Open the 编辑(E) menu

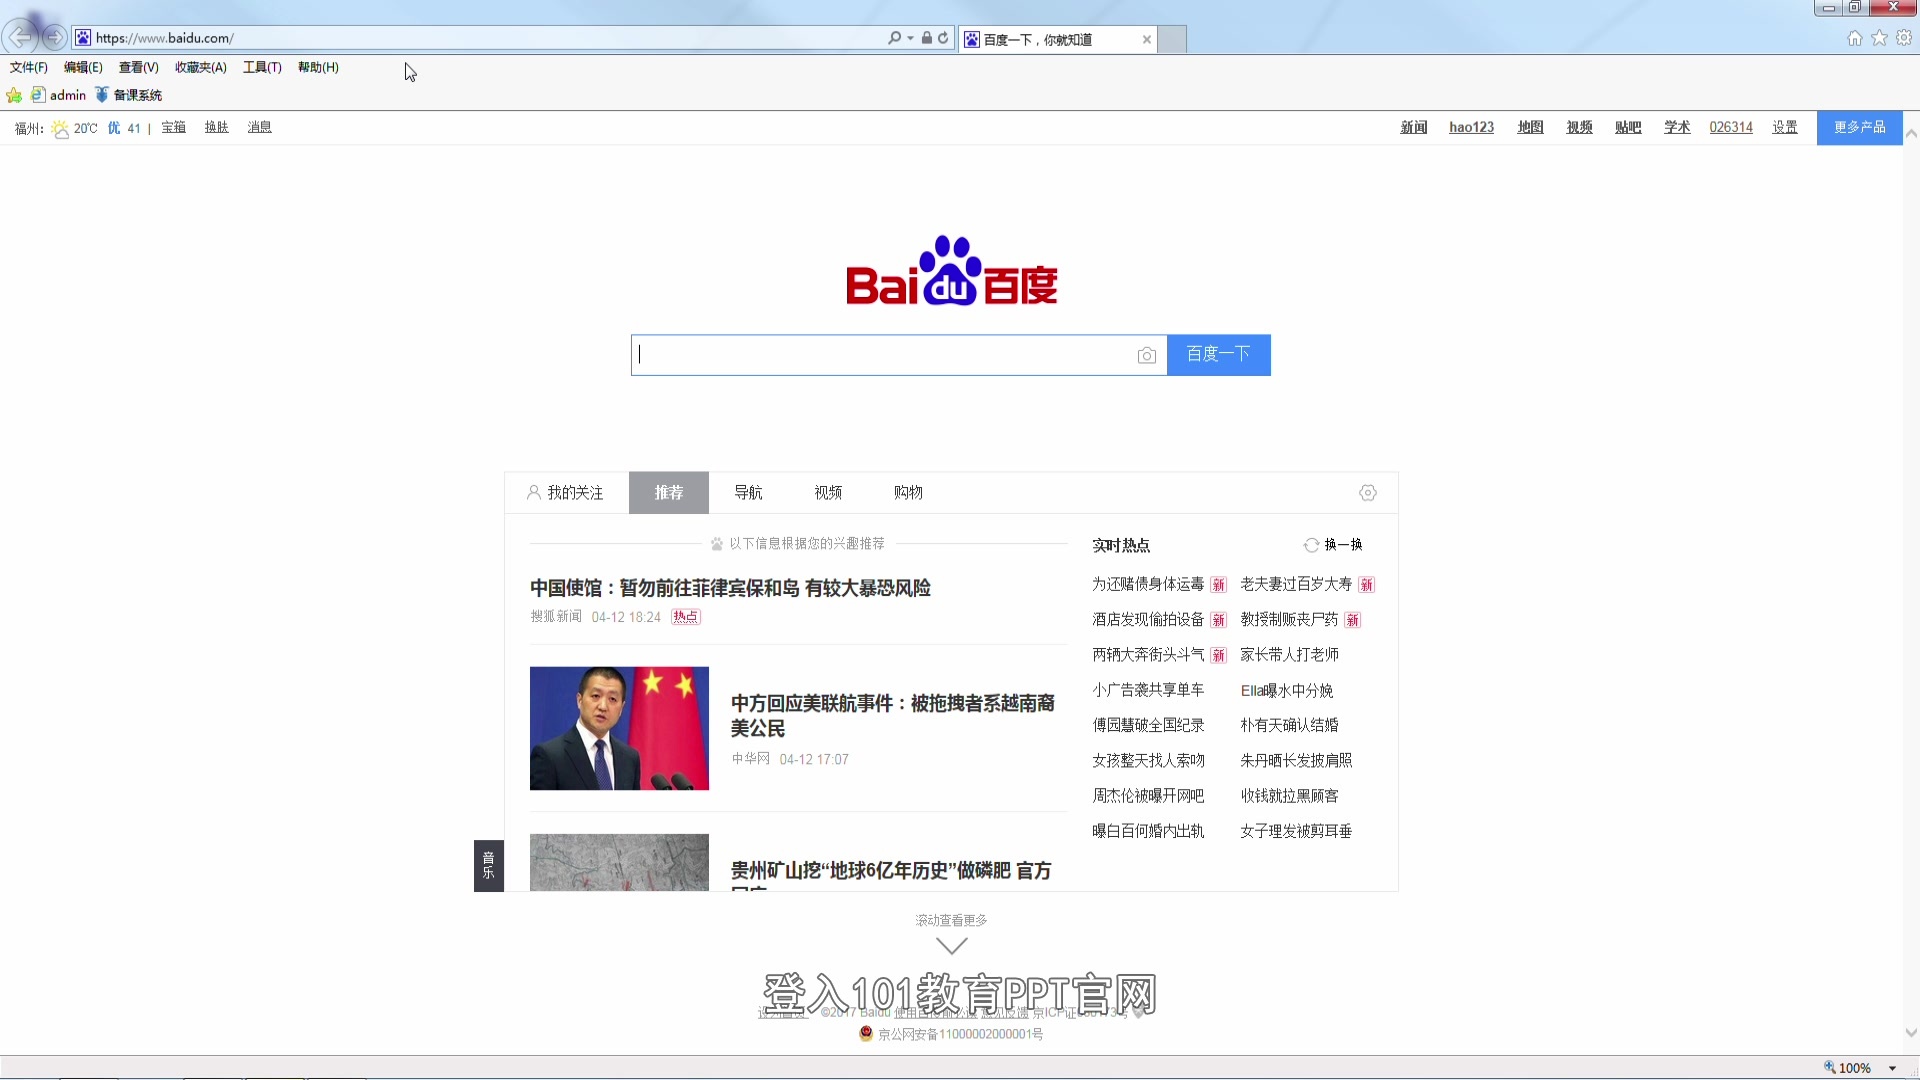(83, 68)
